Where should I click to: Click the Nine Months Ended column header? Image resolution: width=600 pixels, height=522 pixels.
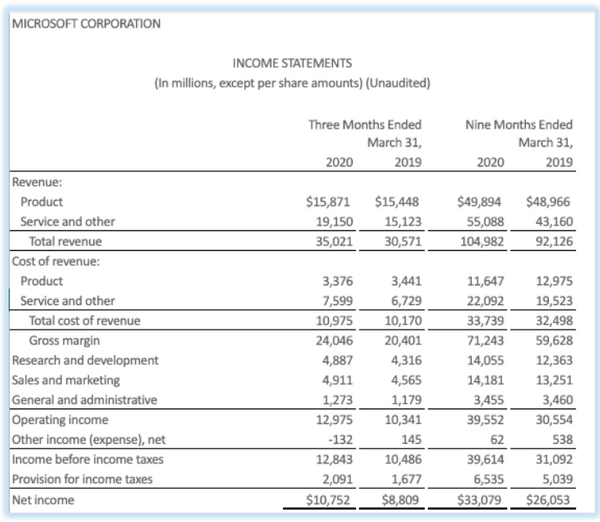(519, 125)
